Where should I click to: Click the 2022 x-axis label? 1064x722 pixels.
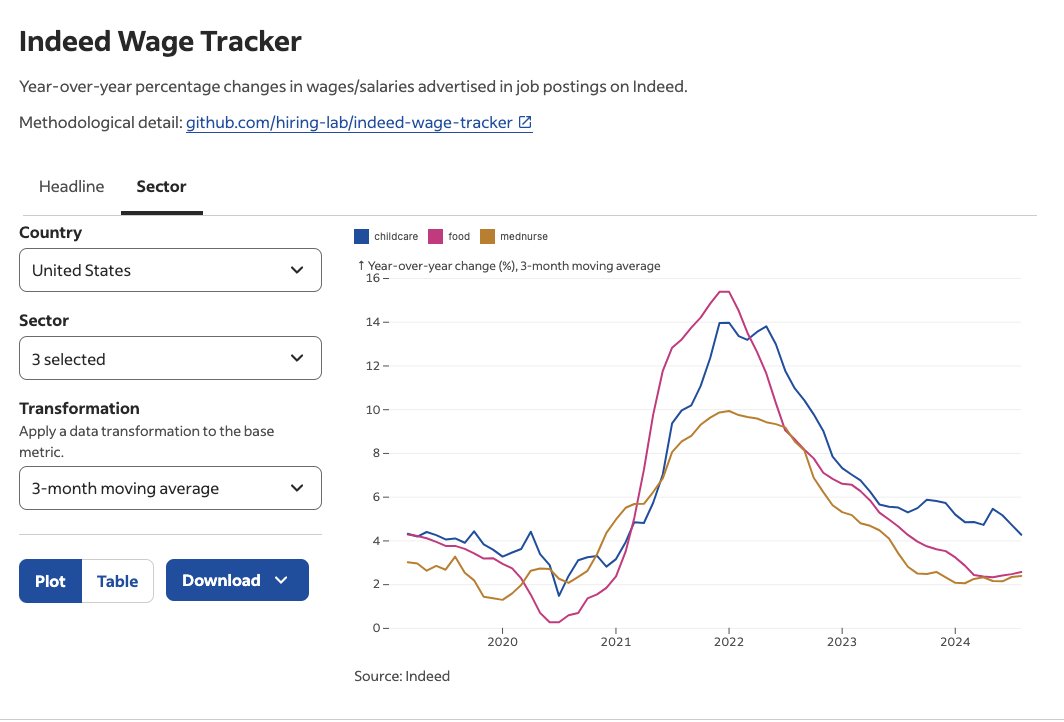(x=729, y=642)
